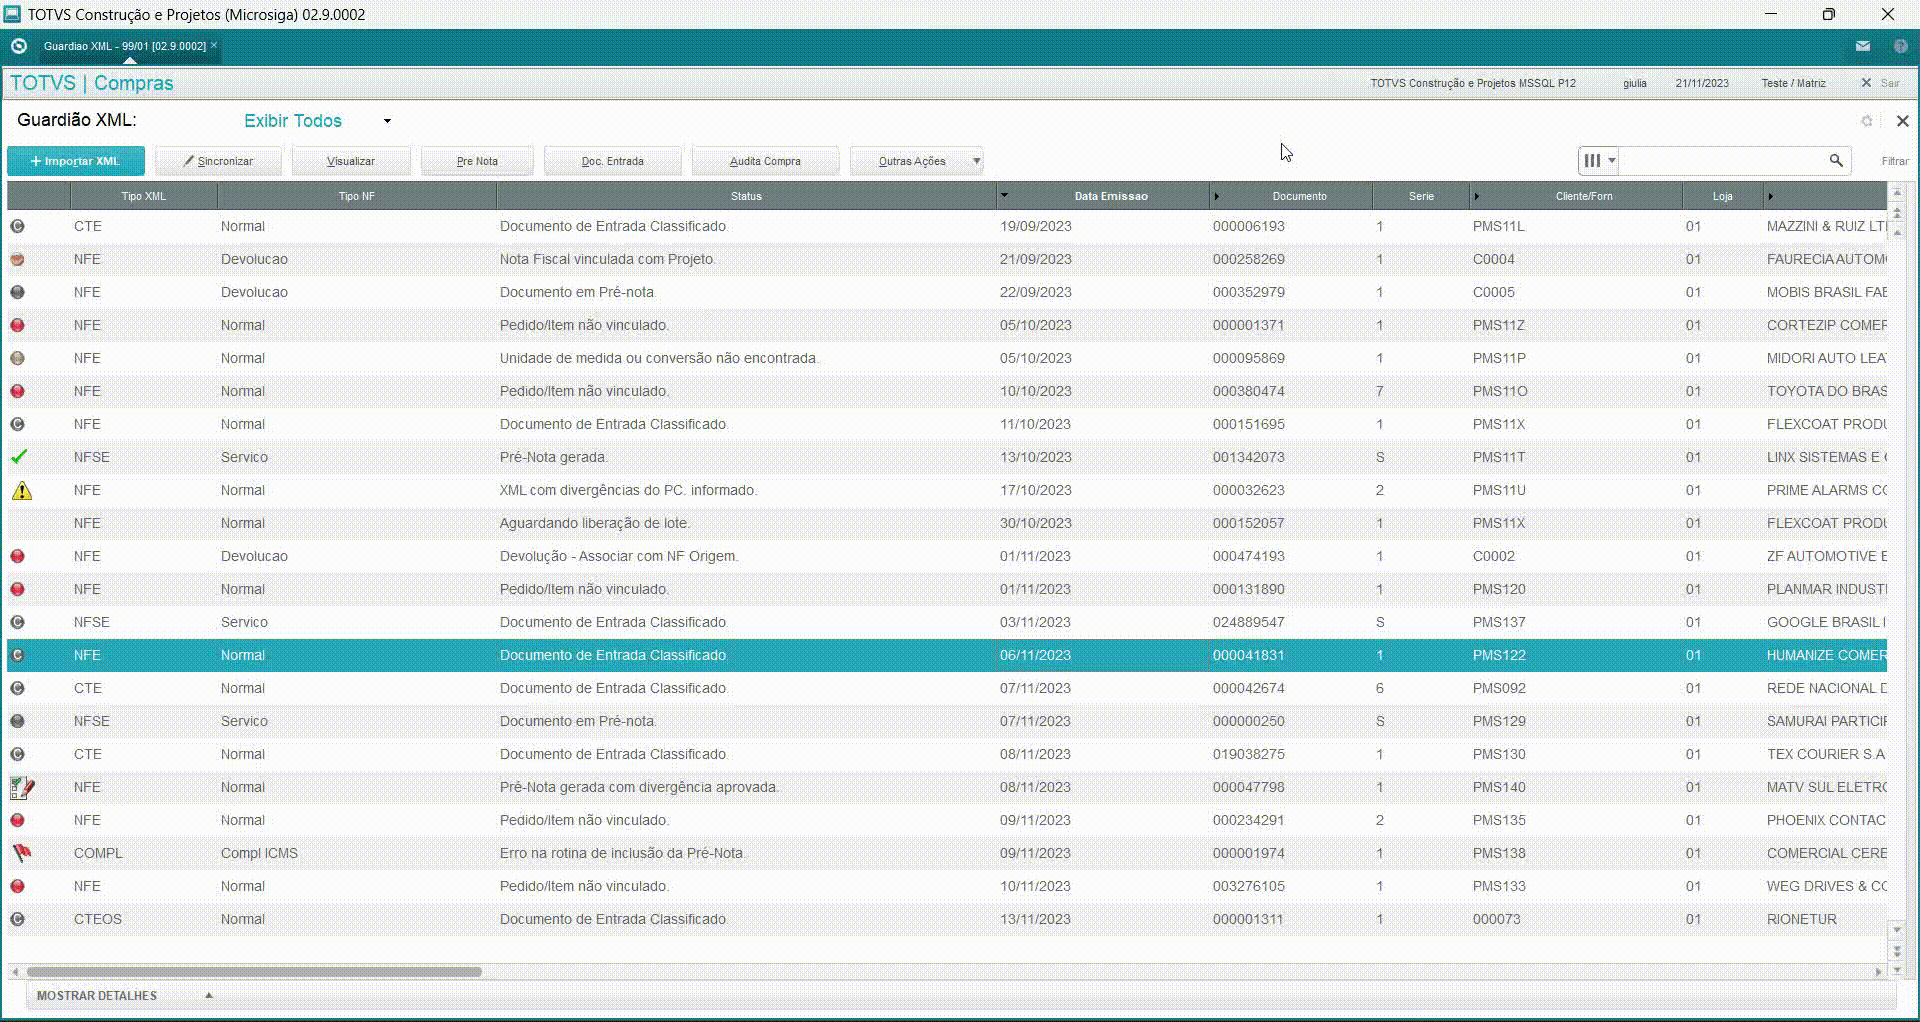Click the Doc. Entrada button
The width and height of the screenshot is (1920, 1022).
coord(612,161)
